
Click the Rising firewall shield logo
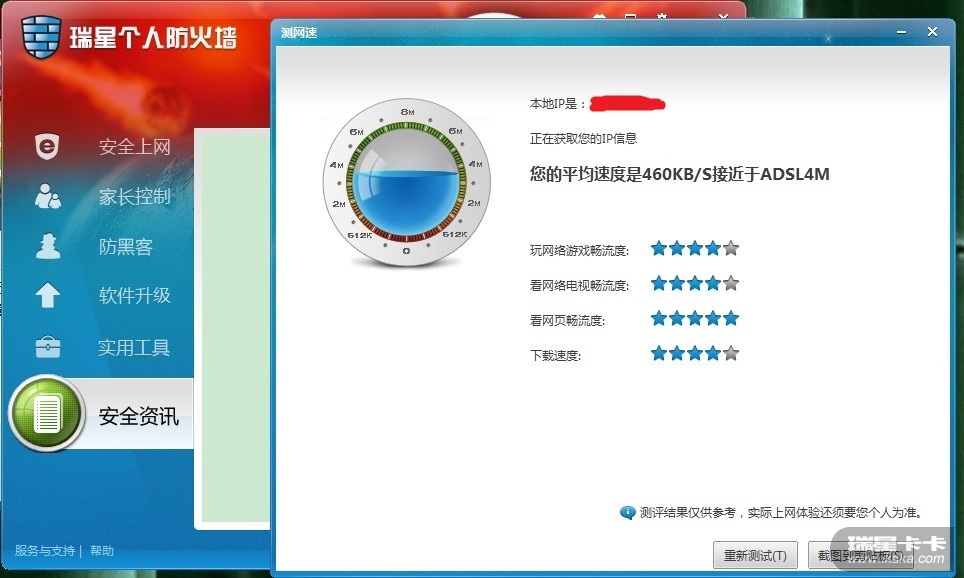[41, 37]
